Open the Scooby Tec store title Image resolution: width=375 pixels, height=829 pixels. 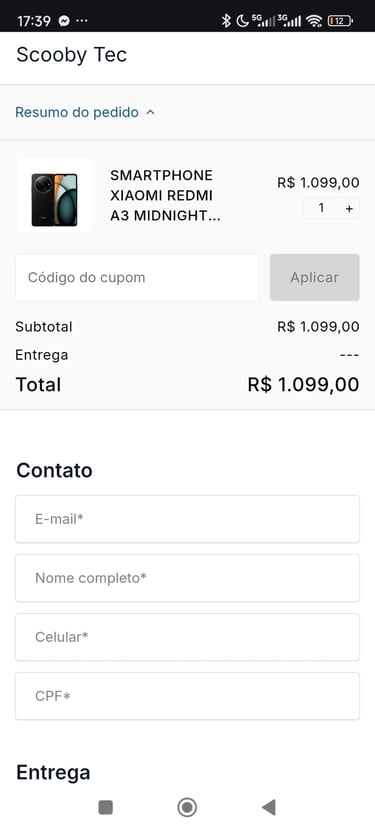tap(71, 55)
